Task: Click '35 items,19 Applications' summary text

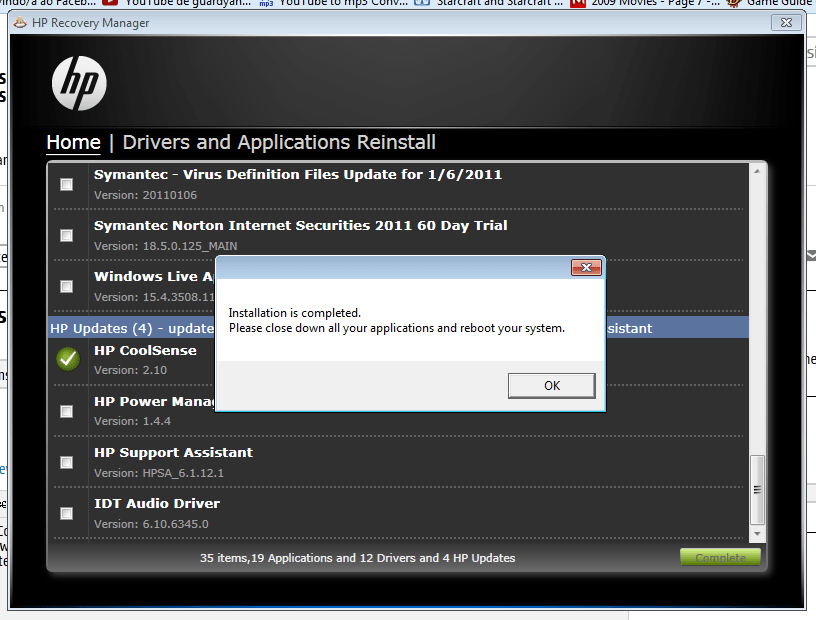Action: (358, 558)
